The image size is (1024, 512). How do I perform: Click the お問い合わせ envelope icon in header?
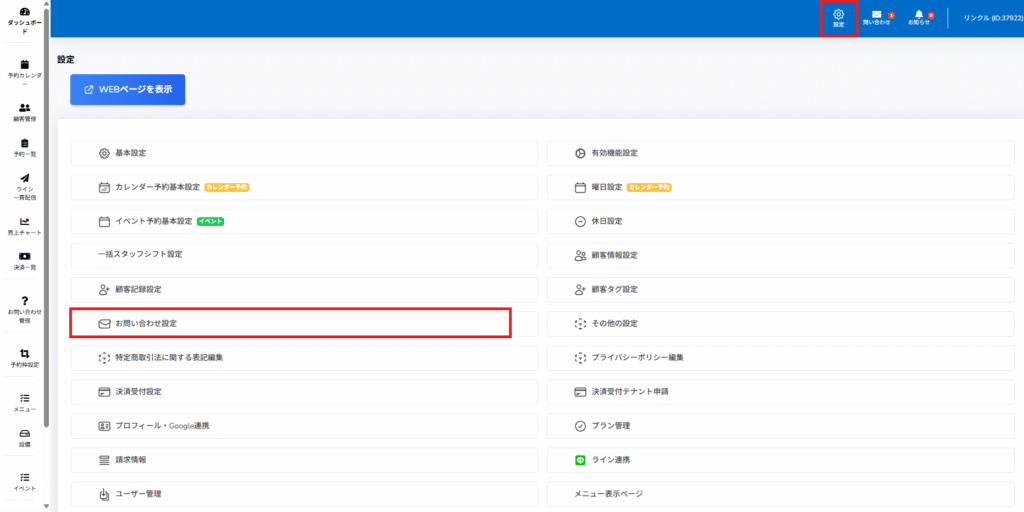[x=876, y=17]
